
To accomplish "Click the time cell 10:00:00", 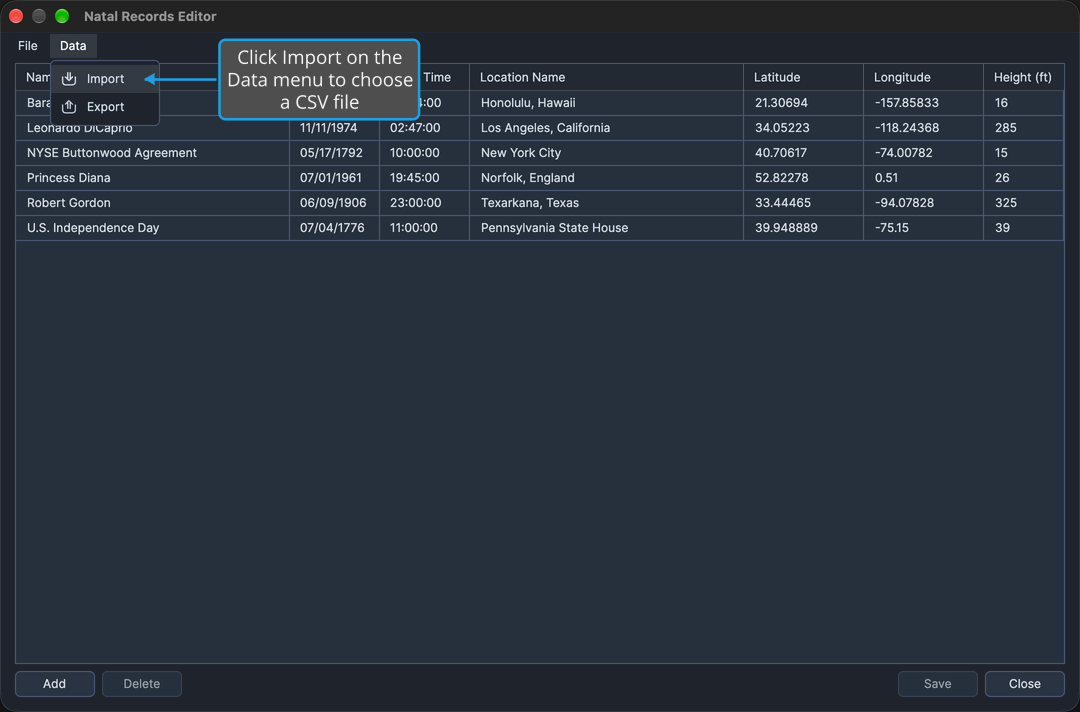I will coord(424,153).
